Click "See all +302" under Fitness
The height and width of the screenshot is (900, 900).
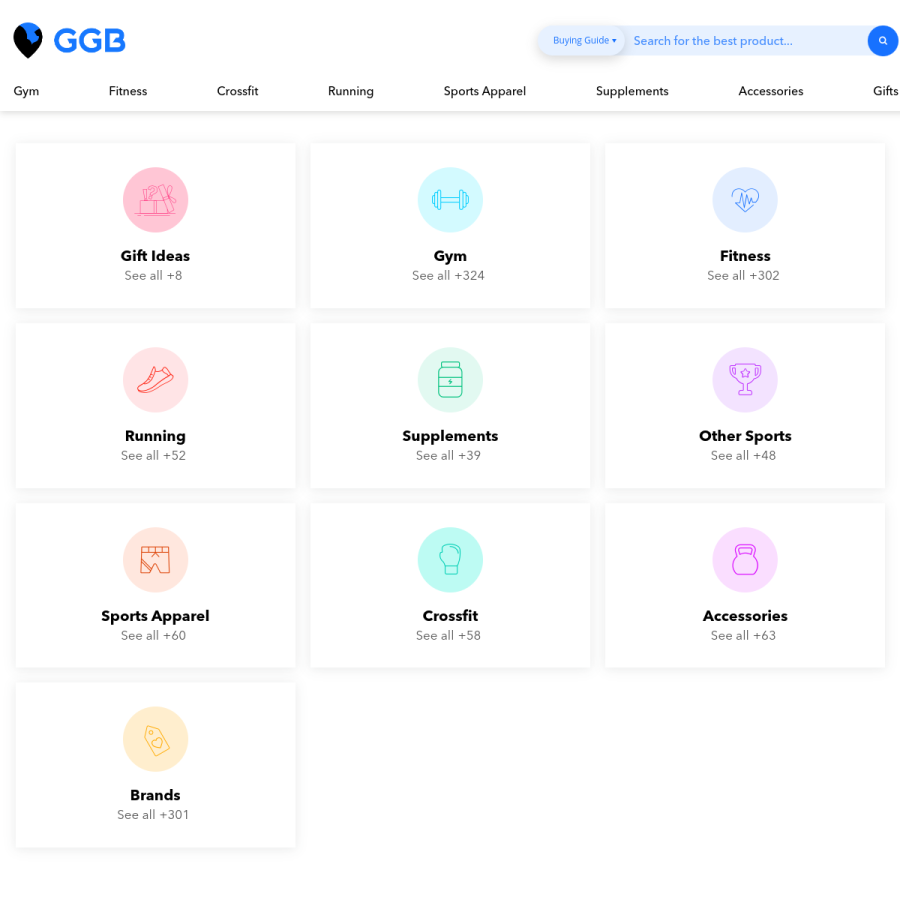pyautogui.click(x=743, y=276)
